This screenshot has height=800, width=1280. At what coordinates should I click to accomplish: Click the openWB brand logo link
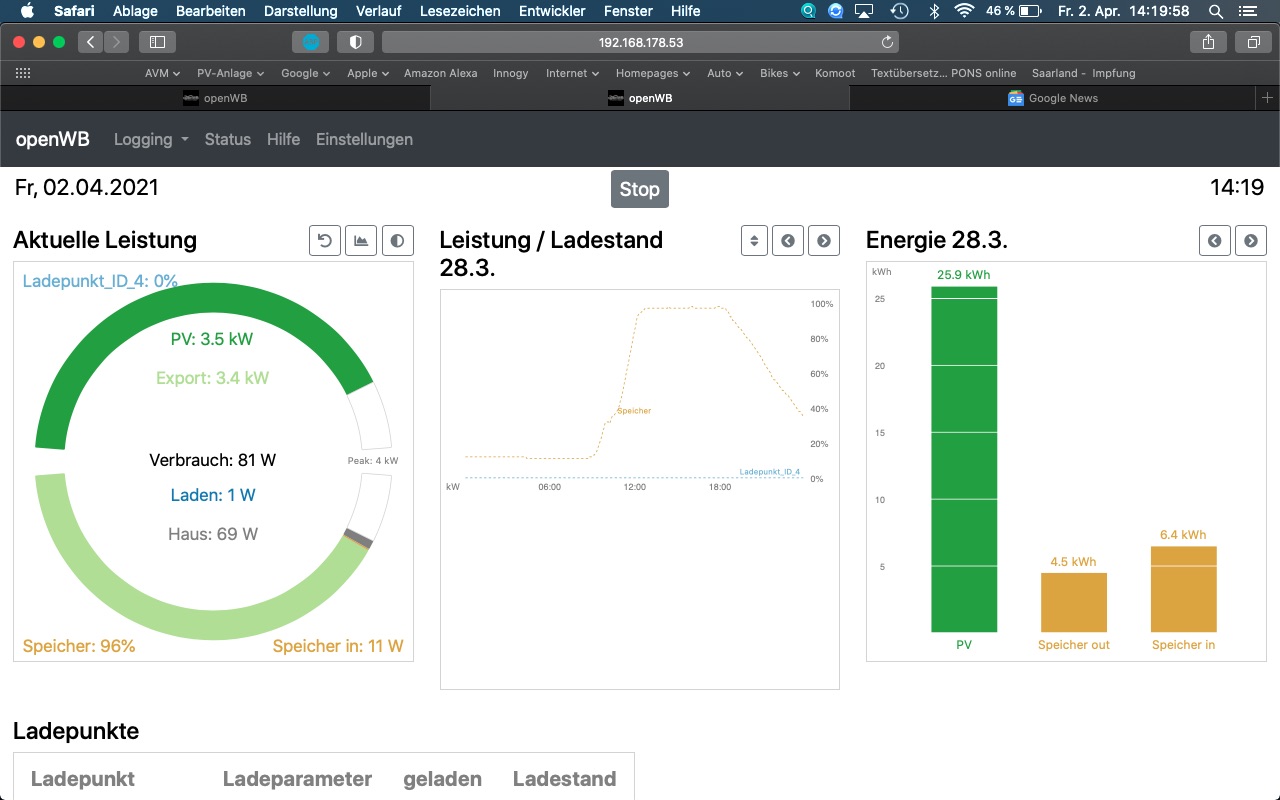pyautogui.click(x=53, y=140)
